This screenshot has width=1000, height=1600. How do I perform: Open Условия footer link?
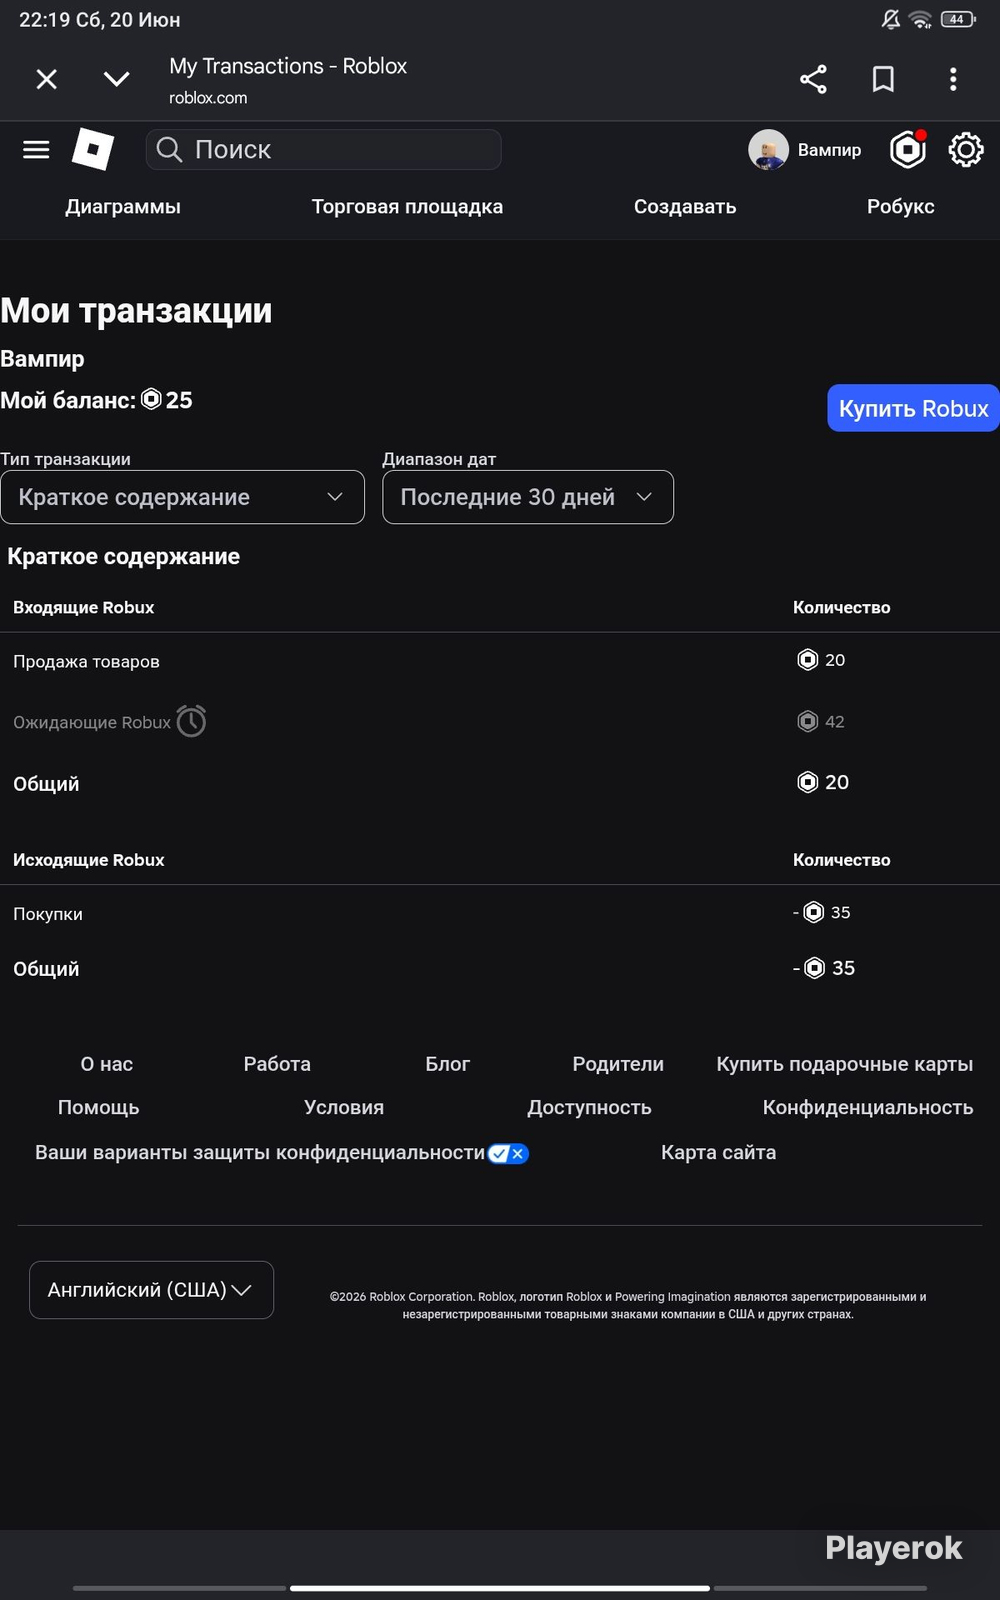coord(344,1107)
